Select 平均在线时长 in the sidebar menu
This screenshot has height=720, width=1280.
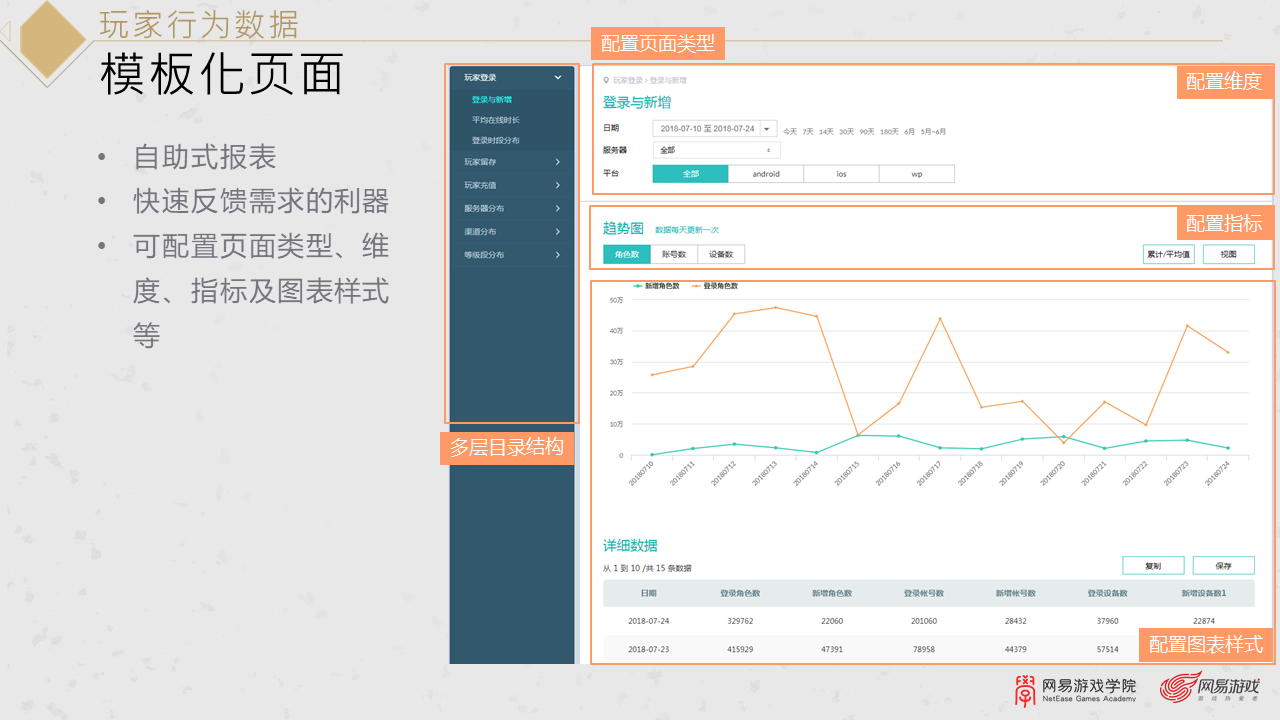497,121
